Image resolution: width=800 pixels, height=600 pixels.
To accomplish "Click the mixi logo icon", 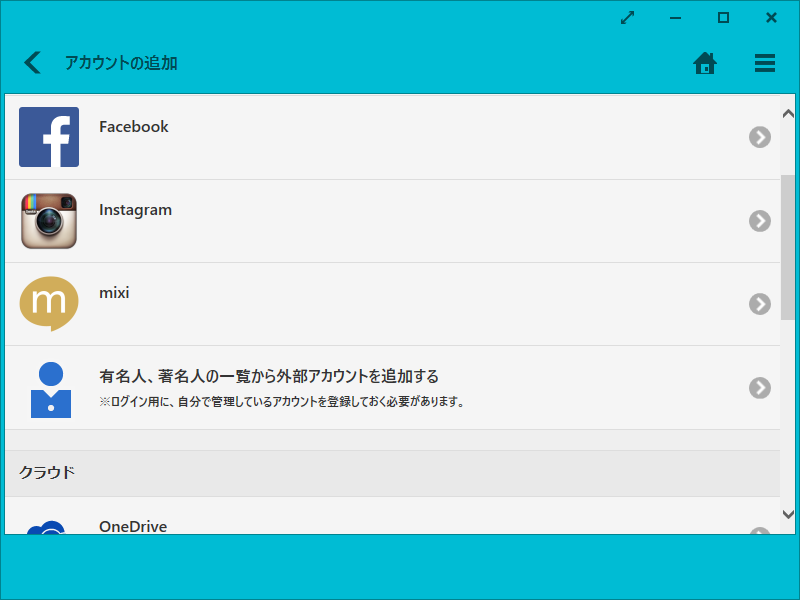I will [x=49, y=304].
